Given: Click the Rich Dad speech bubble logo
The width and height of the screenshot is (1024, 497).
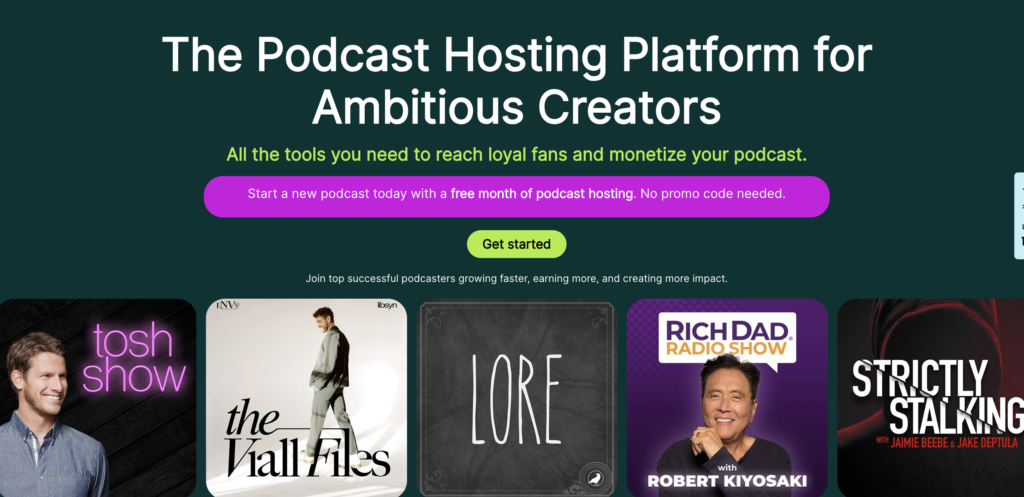Looking at the screenshot, I should (x=727, y=340).
